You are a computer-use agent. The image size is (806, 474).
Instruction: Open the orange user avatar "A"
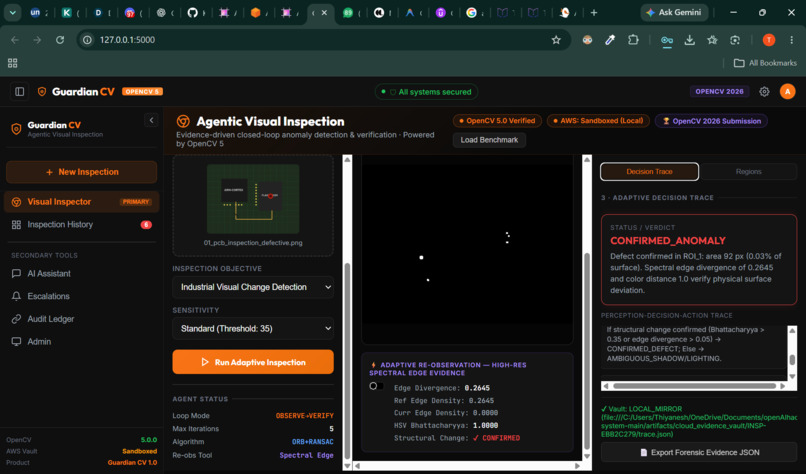(787, 92)
